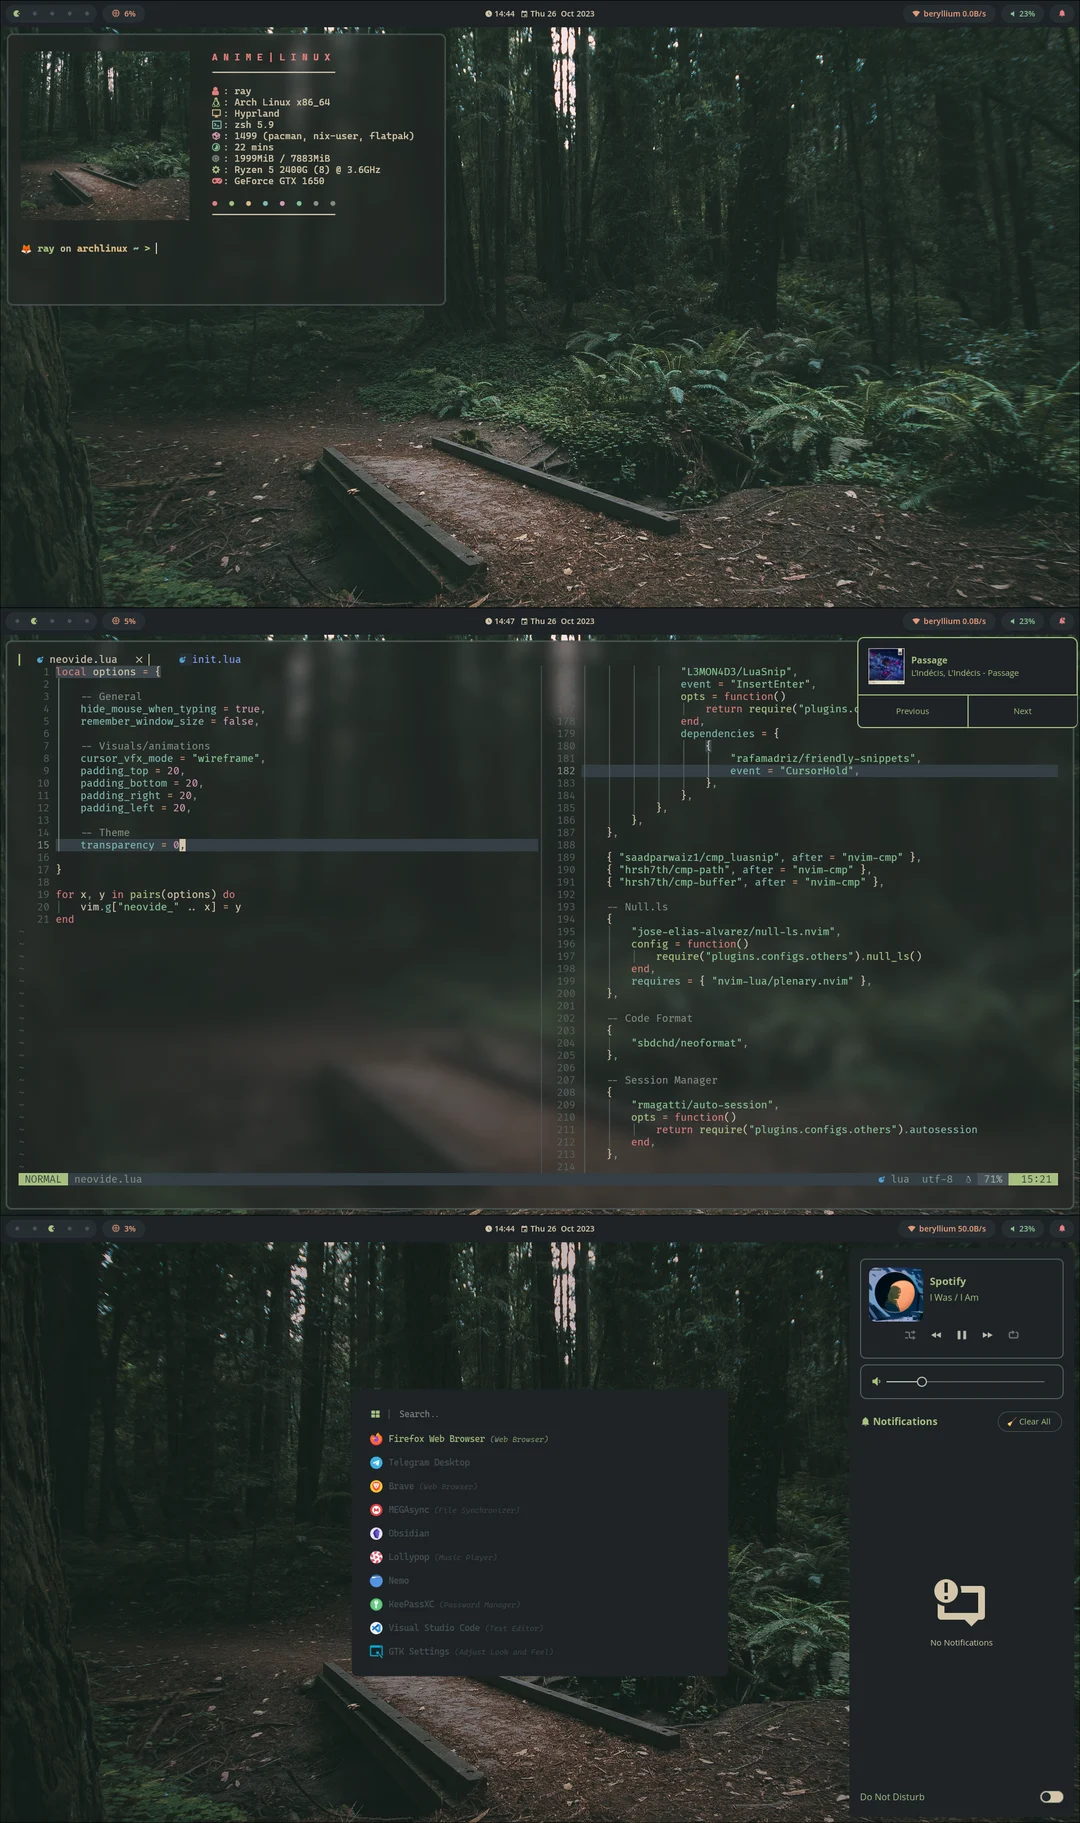
Task: Mute using the volume speaker icon
Action: [x=876, y=1382]
